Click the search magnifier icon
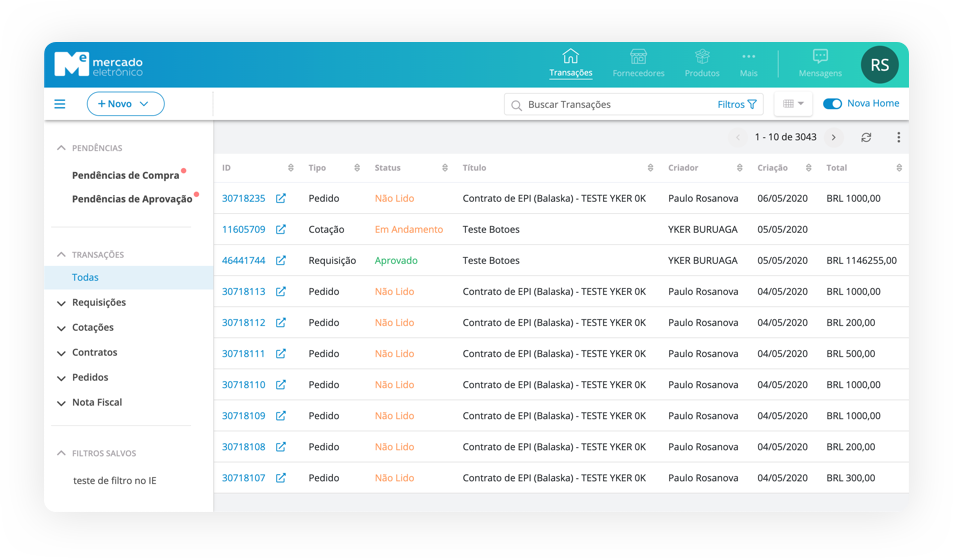 coord(516,105)
